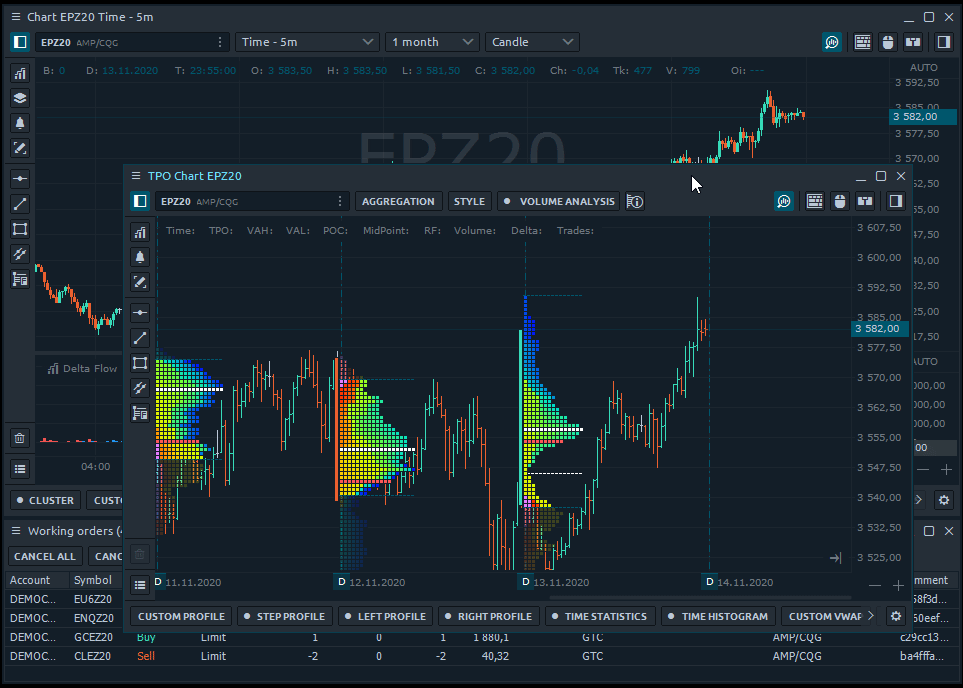963x688 pixels.
Task: Toggle the Cluster option in main chart
Action: tap(45, 500)
